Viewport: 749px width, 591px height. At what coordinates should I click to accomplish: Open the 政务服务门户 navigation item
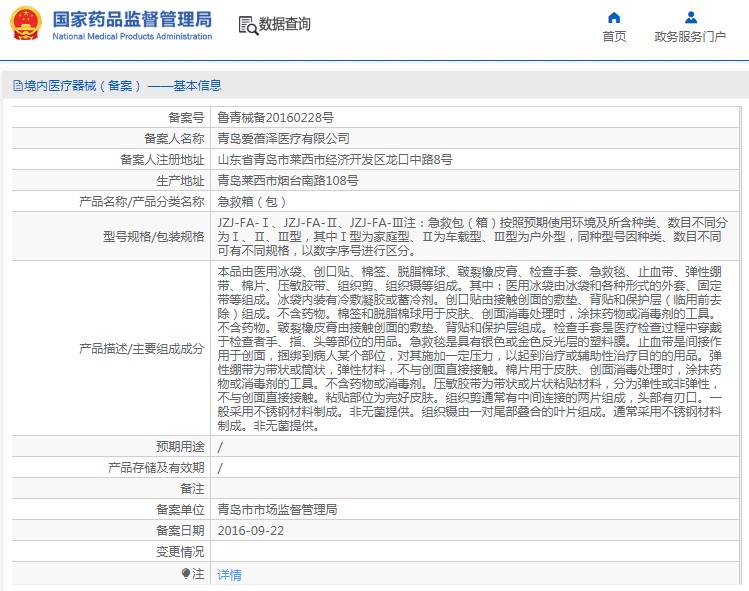[x=690, y=37]
